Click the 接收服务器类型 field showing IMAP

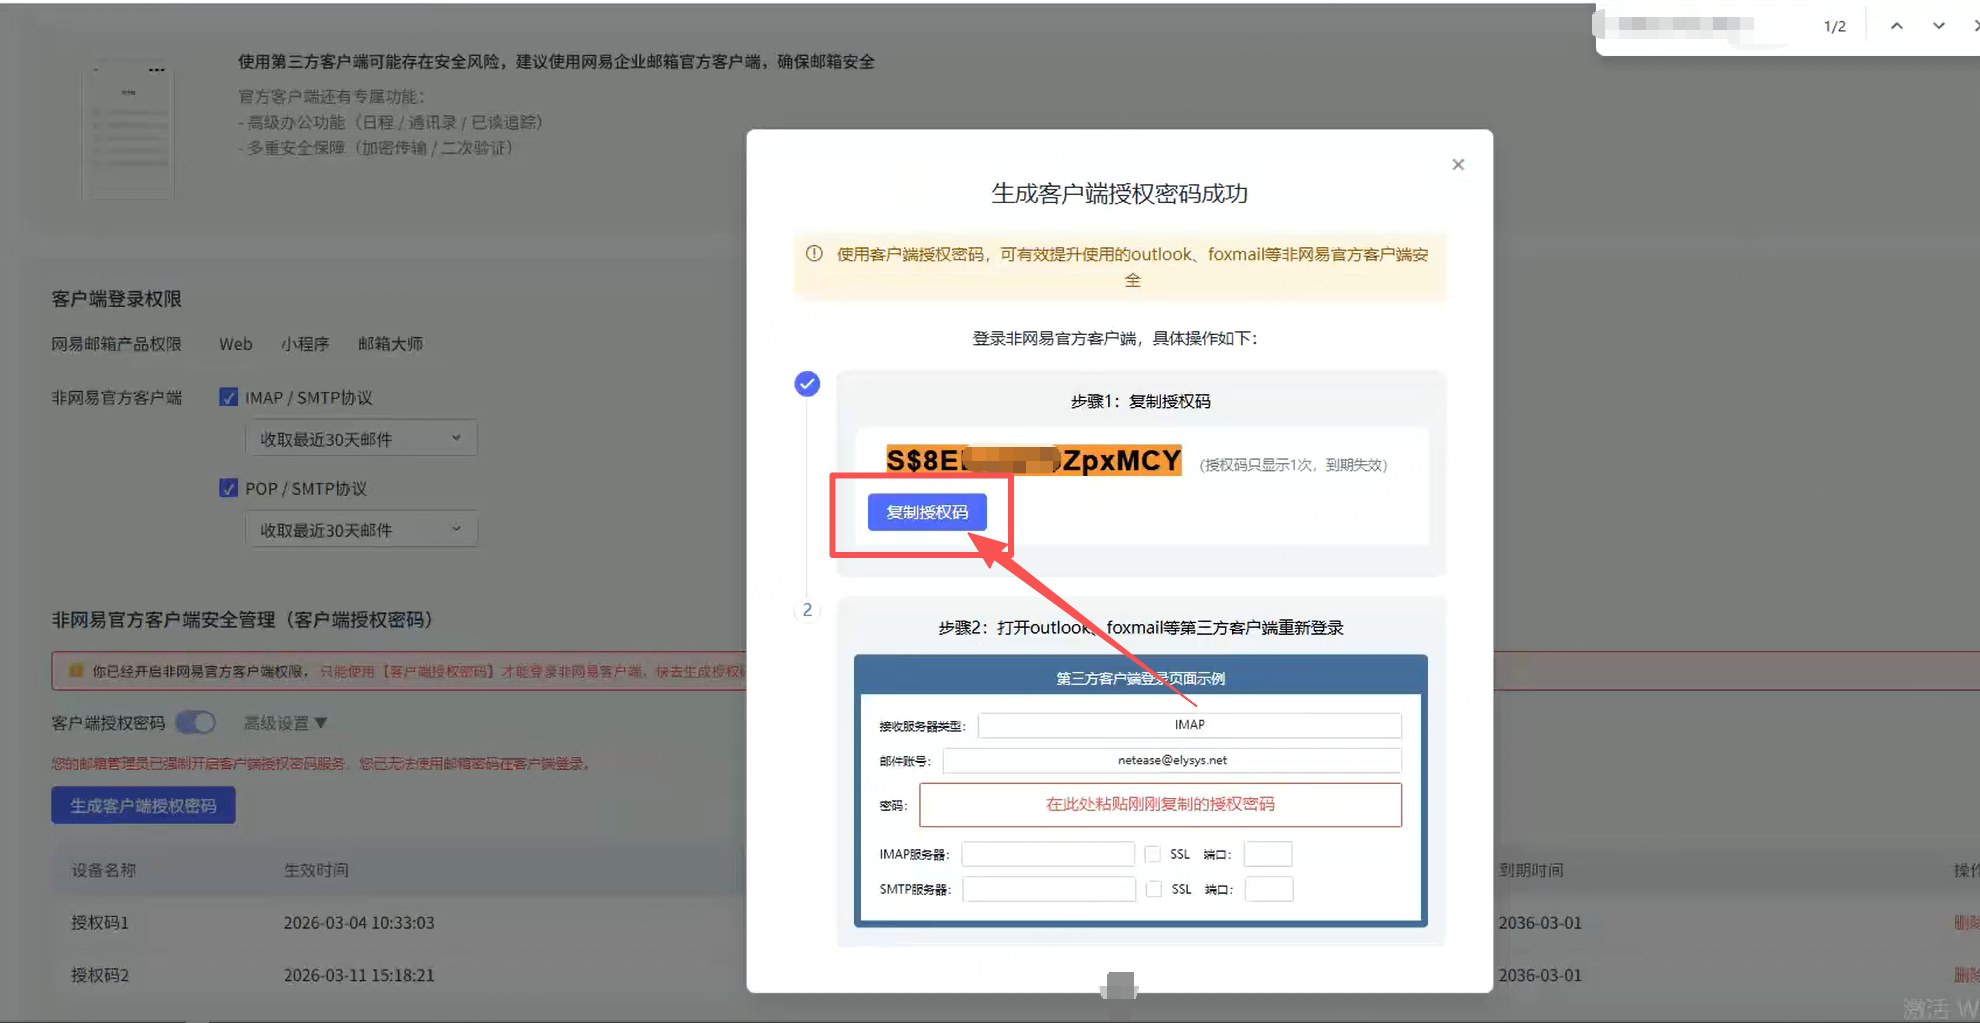click(x=1190, y=725)
